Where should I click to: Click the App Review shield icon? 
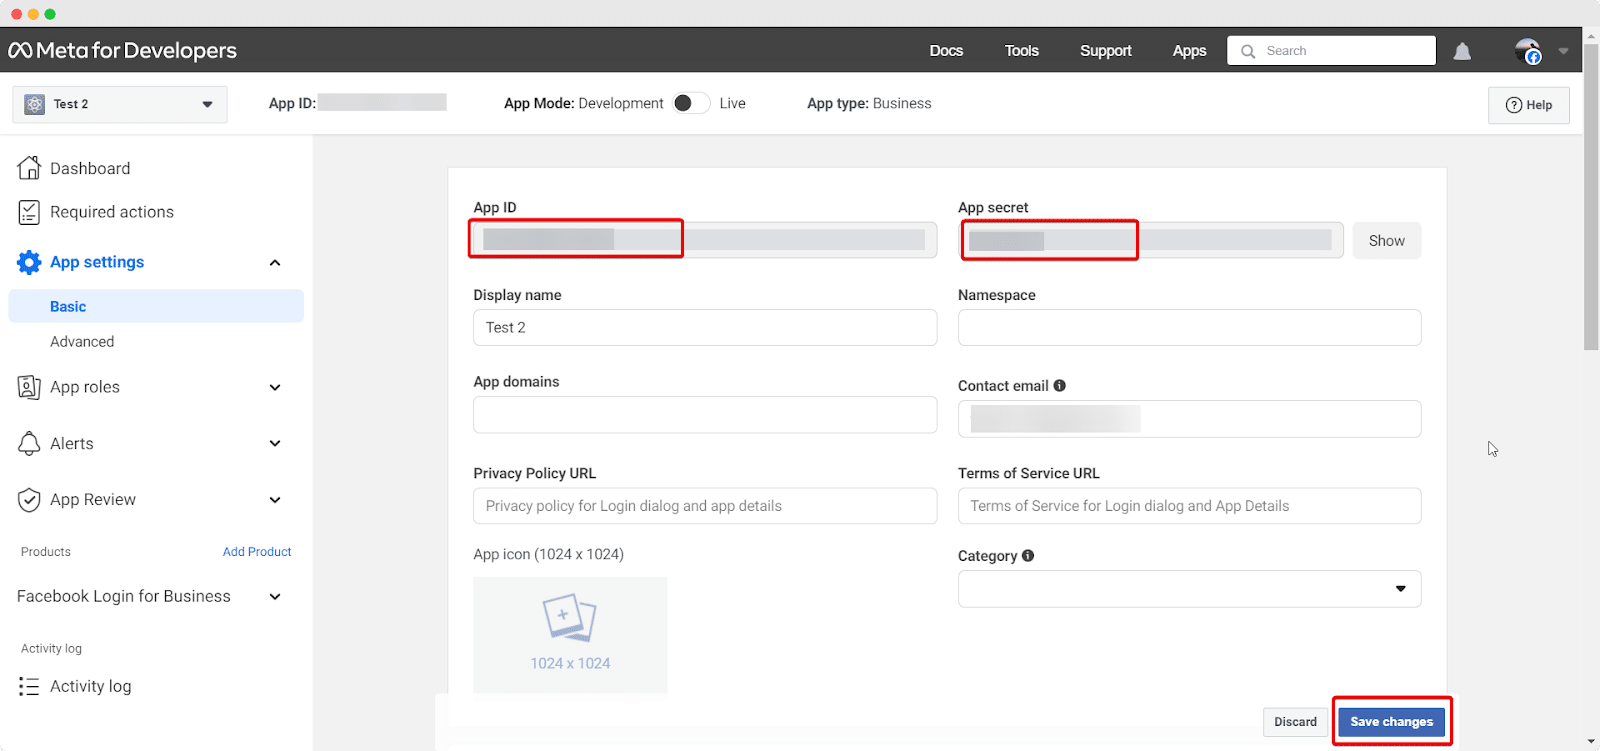point(29,500)
